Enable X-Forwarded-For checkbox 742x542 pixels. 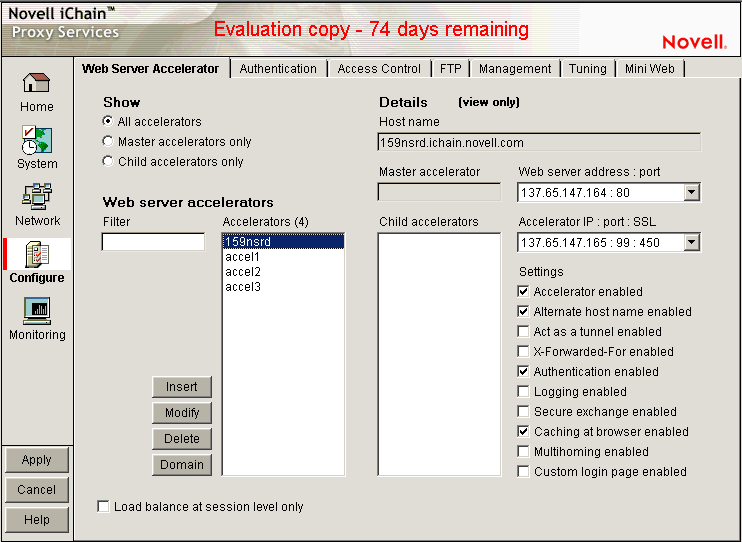tap(523, 352)
